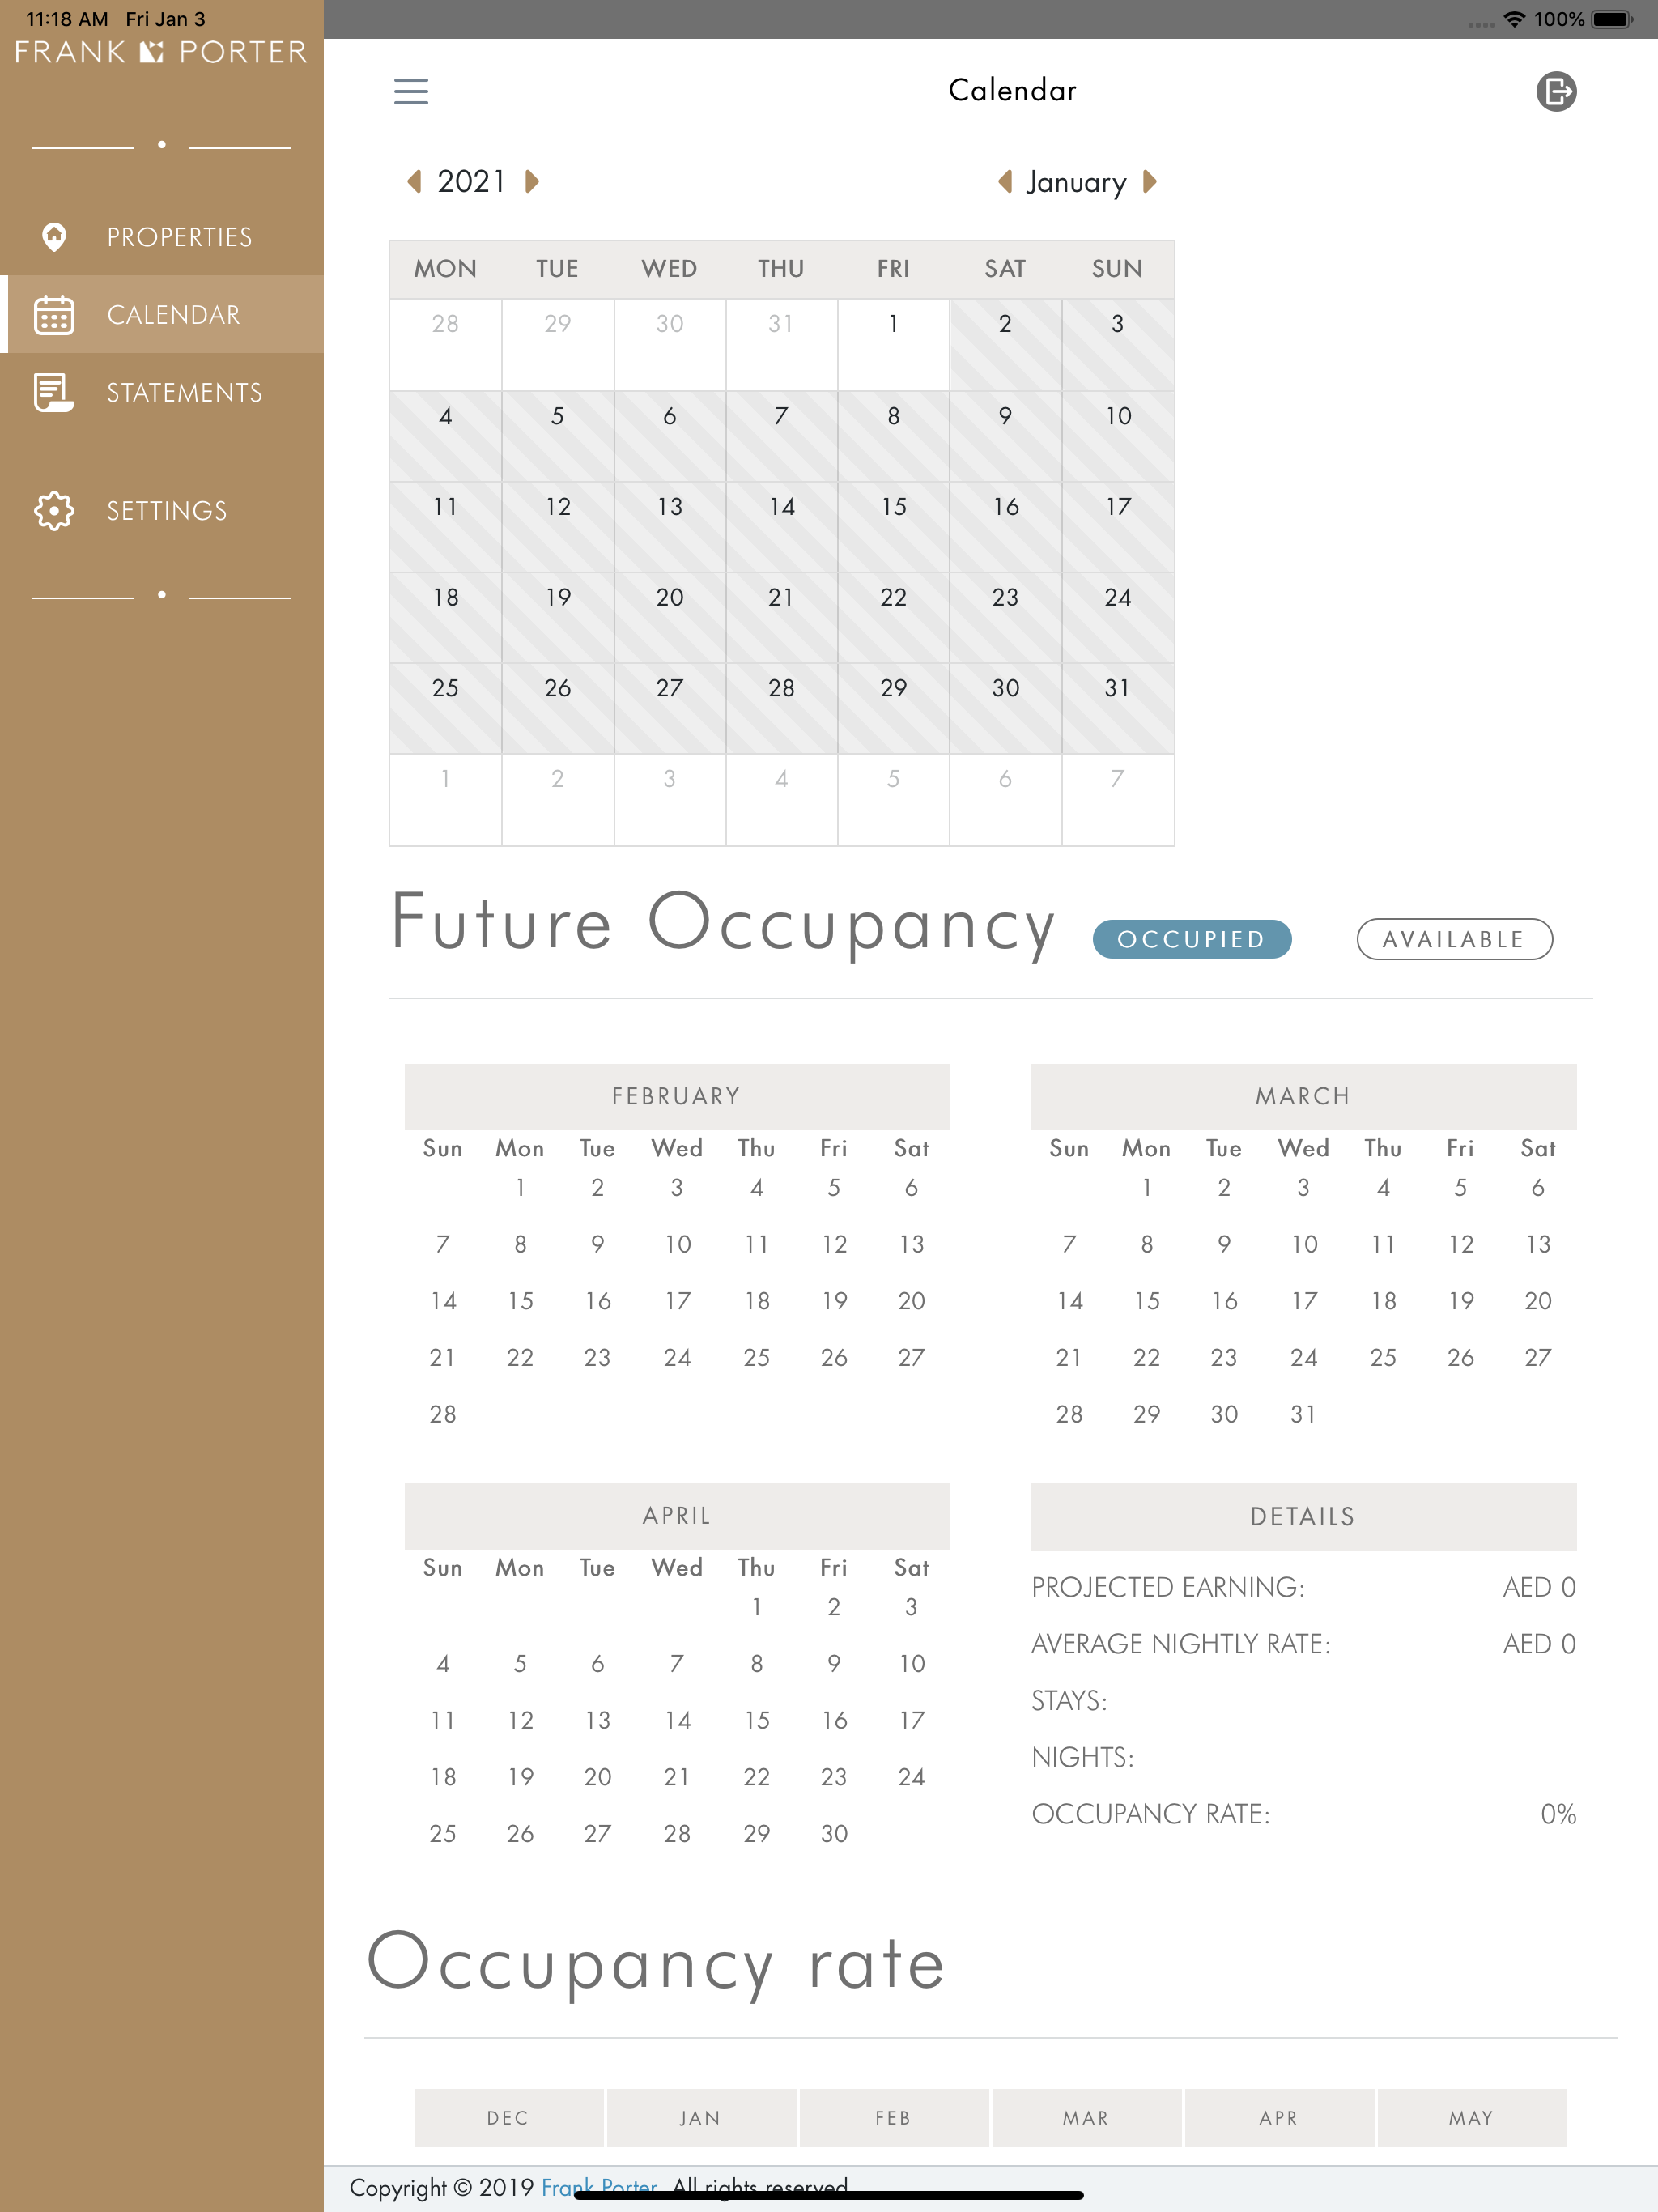Click the NIGHTS label in details
The height and width of the screenshot is (2212, 1658).
(x=1083, y=1757)
